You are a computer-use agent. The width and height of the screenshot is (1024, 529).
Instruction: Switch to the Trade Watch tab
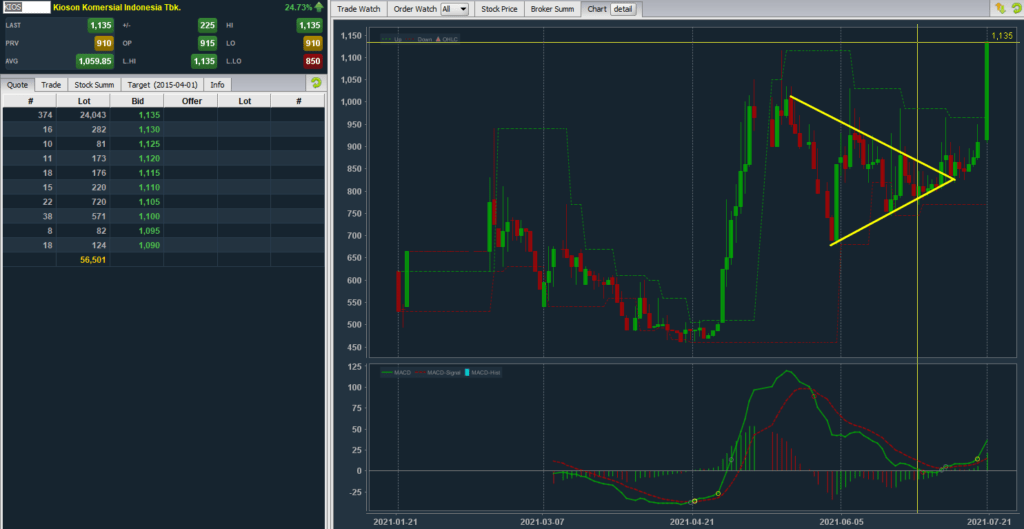359,9
